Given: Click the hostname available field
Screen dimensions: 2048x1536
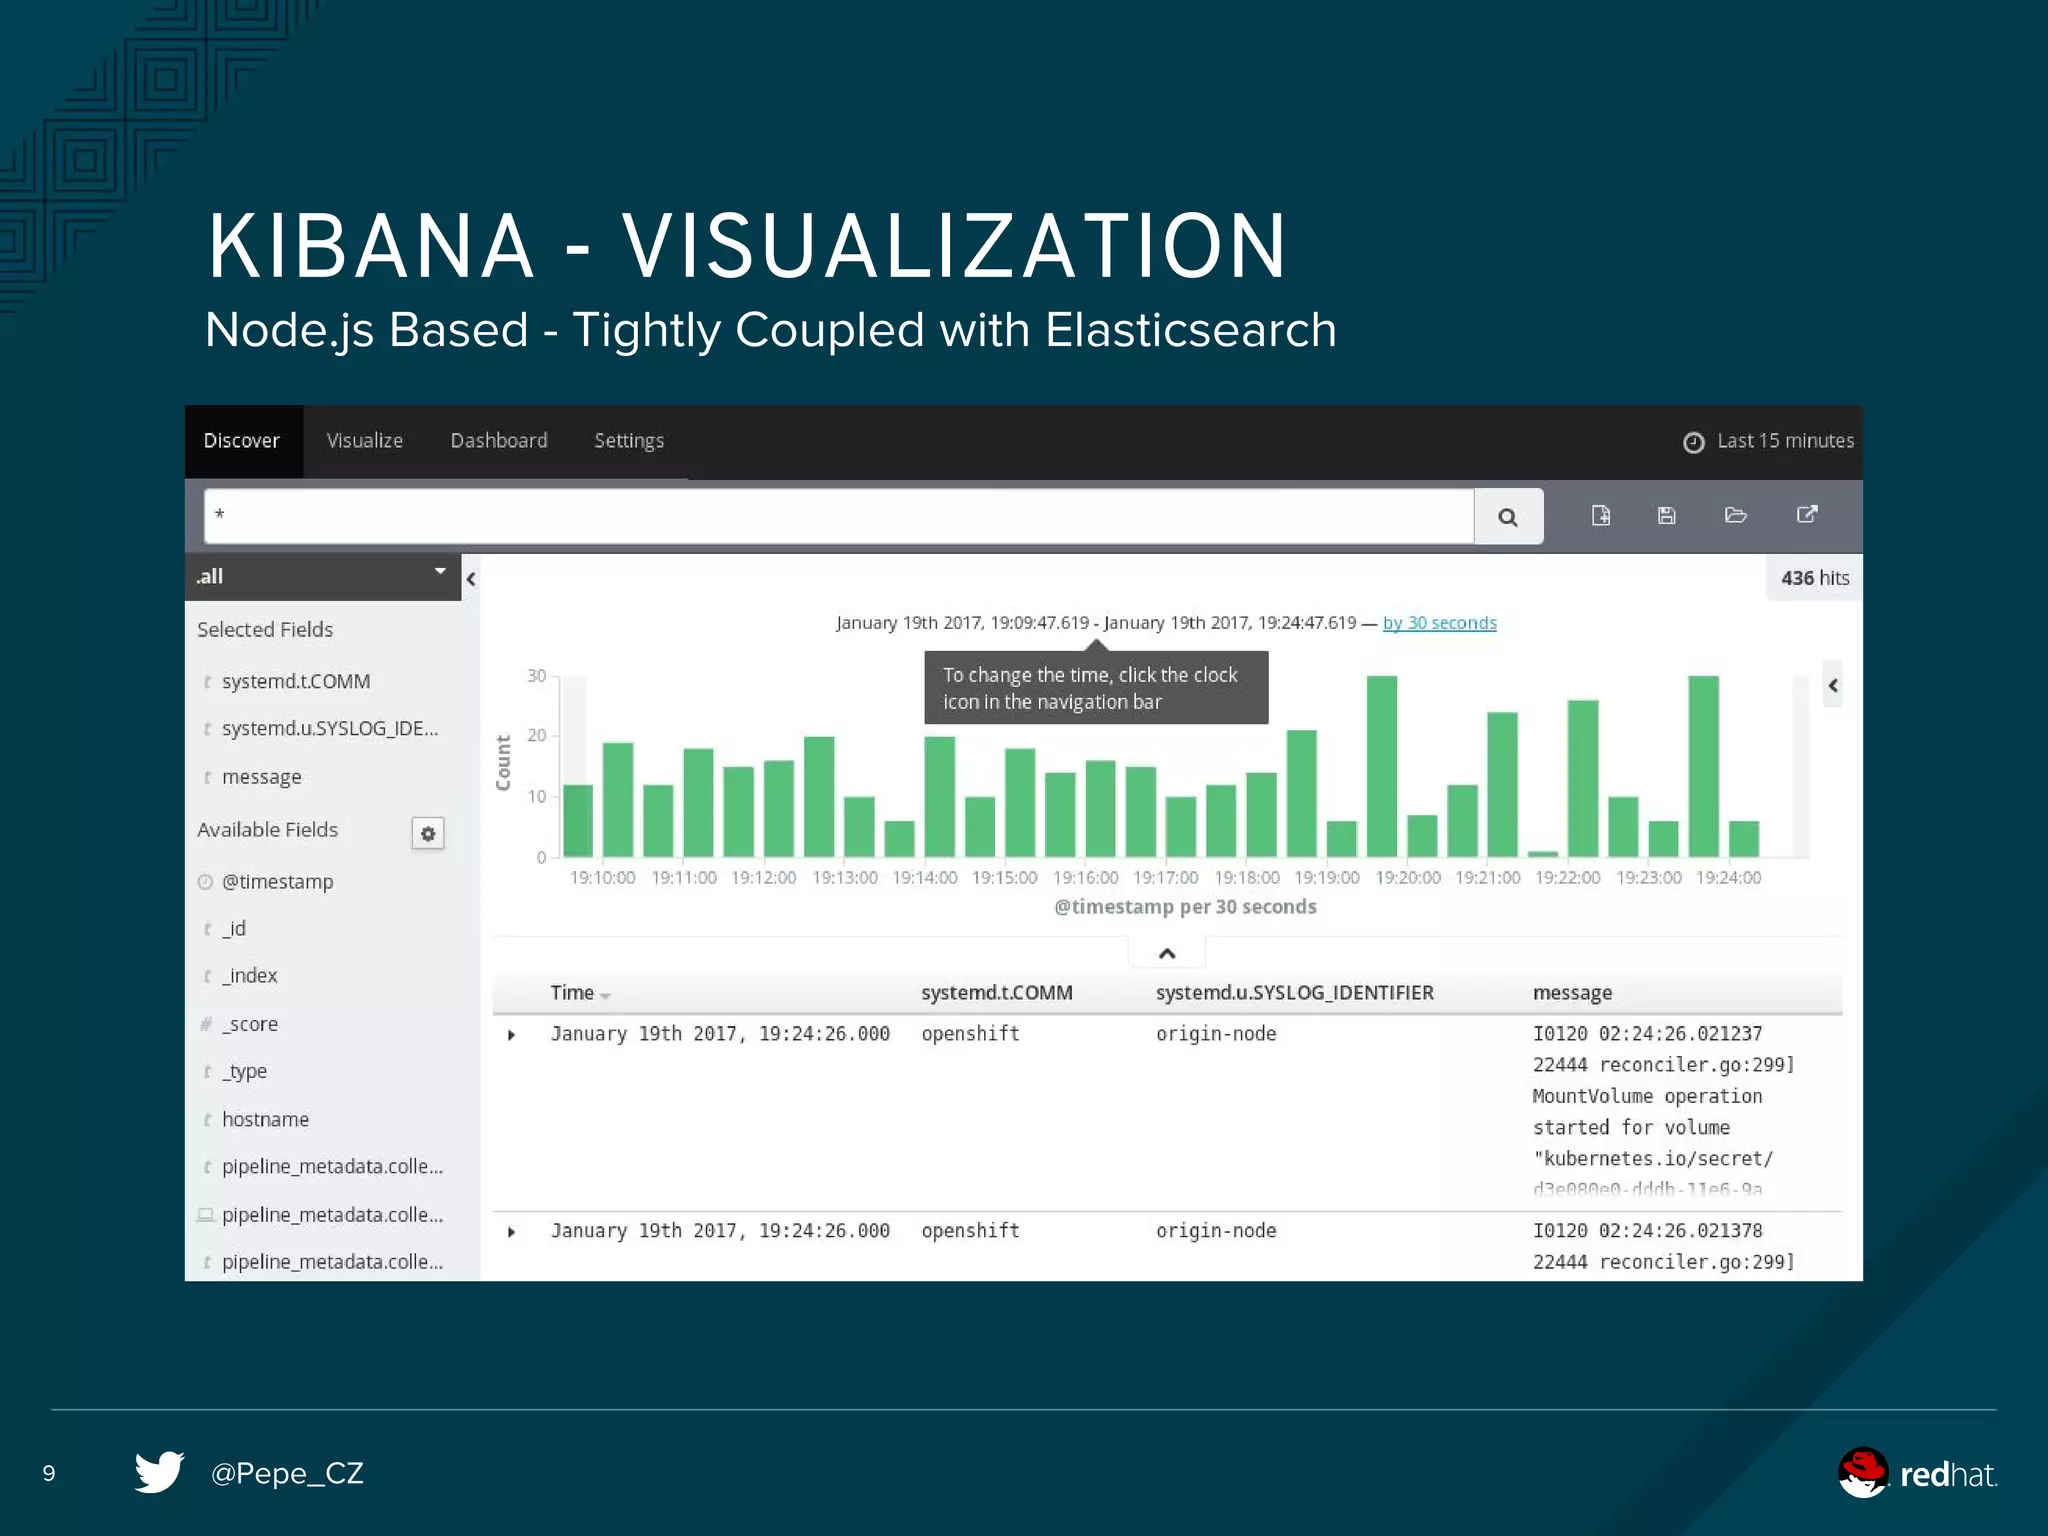Looking at the screenshot, I should pos(265,1119).
